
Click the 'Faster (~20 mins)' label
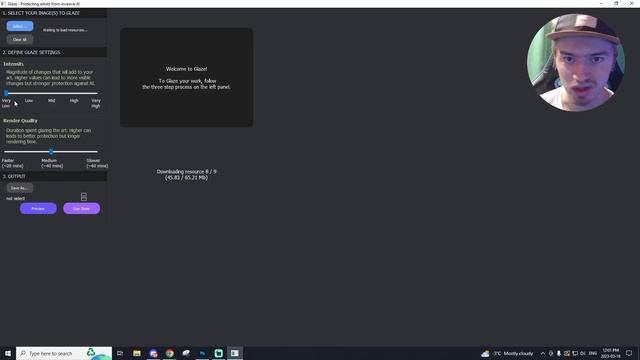12,163
